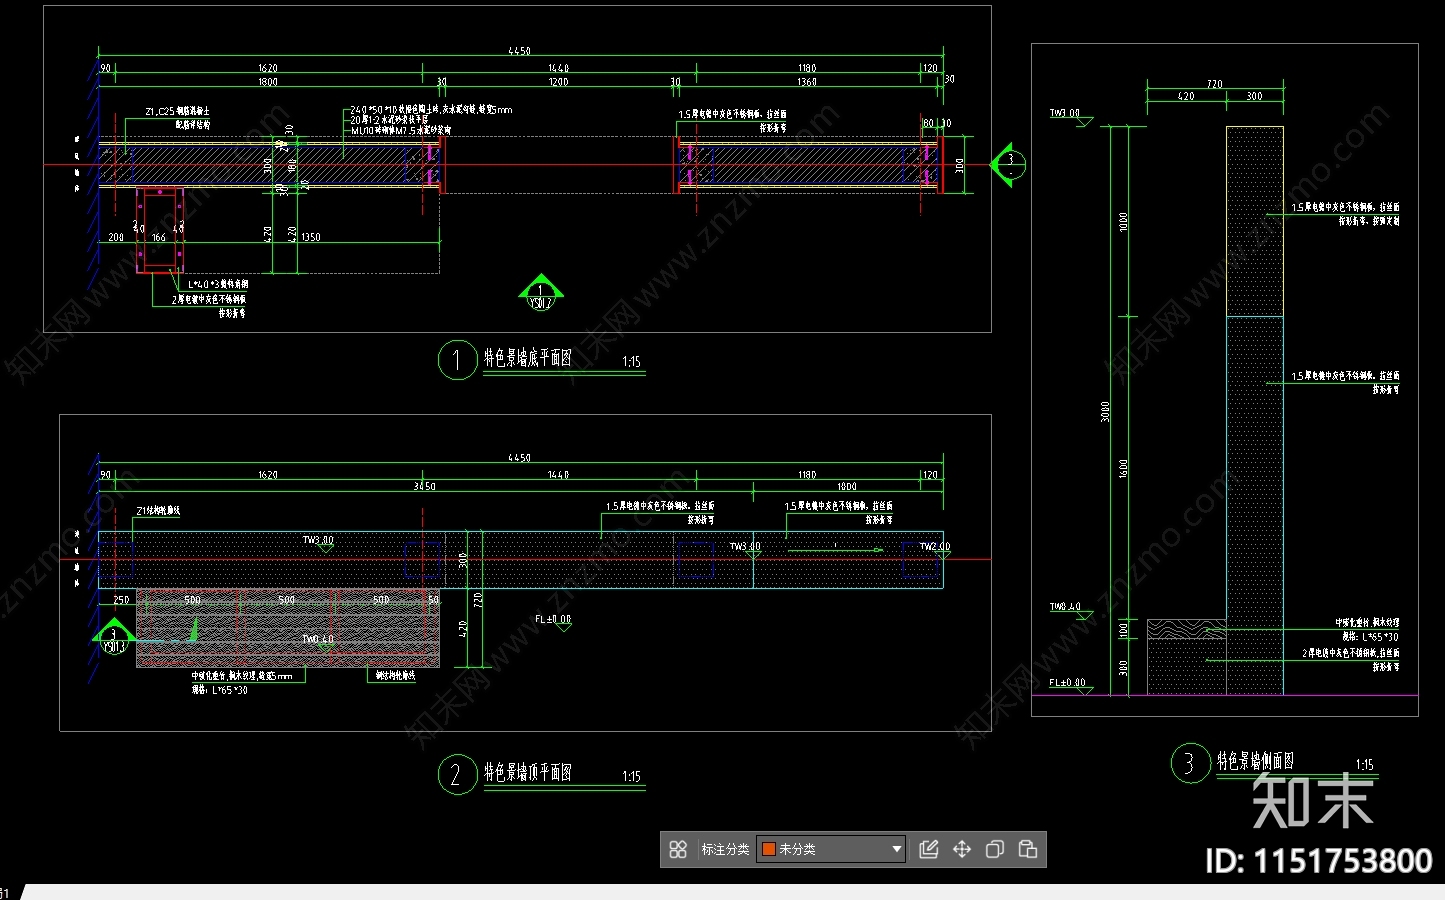The image size is (1445, 900).
Task: Click the copy overlapping squares icon
Action: [994, 849]
